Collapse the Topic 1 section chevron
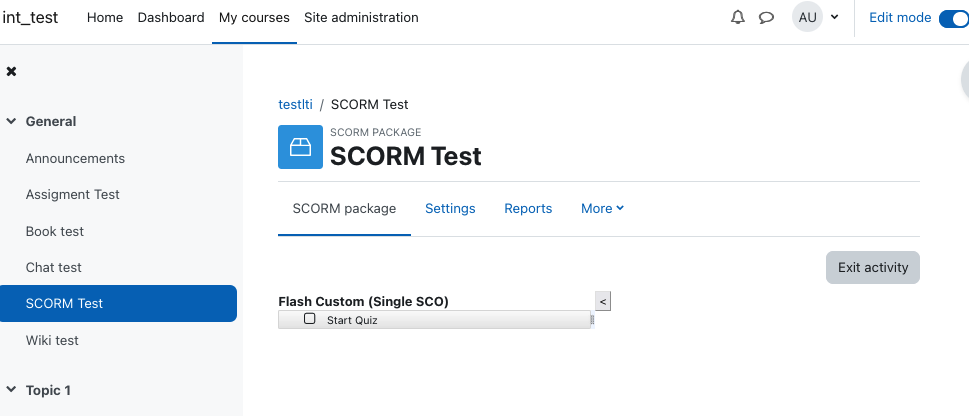Image resolution: width=969 pixels, height=416 pixels. click(11, 389)
